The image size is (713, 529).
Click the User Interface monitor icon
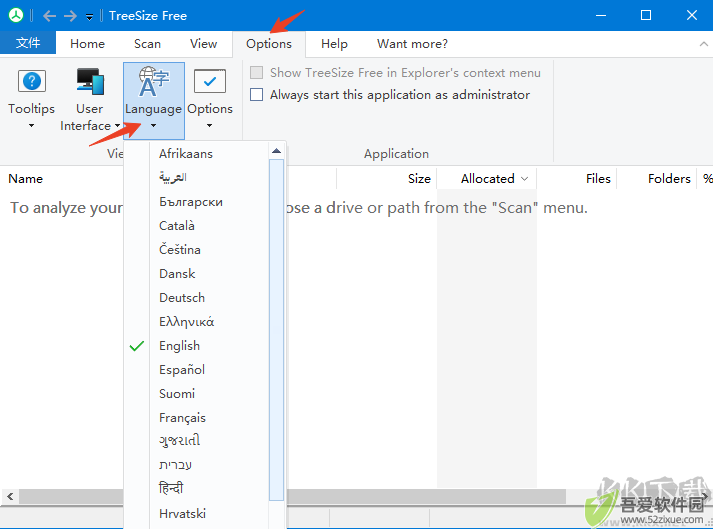tap(90, 81)
